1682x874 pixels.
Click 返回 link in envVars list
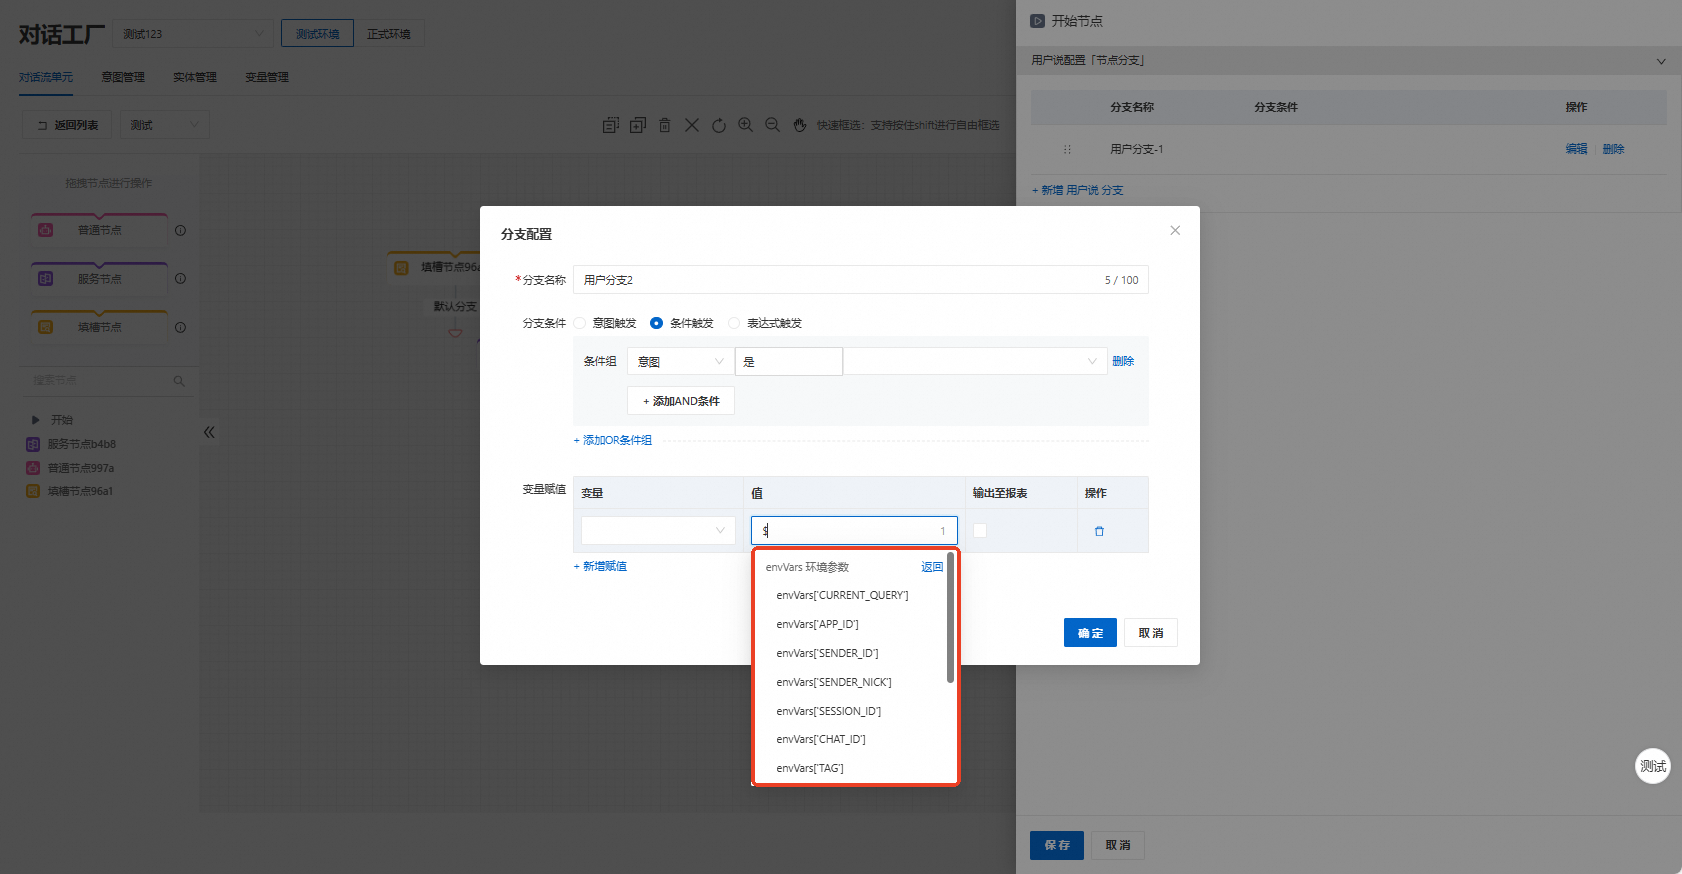click(x=932, y=567)
